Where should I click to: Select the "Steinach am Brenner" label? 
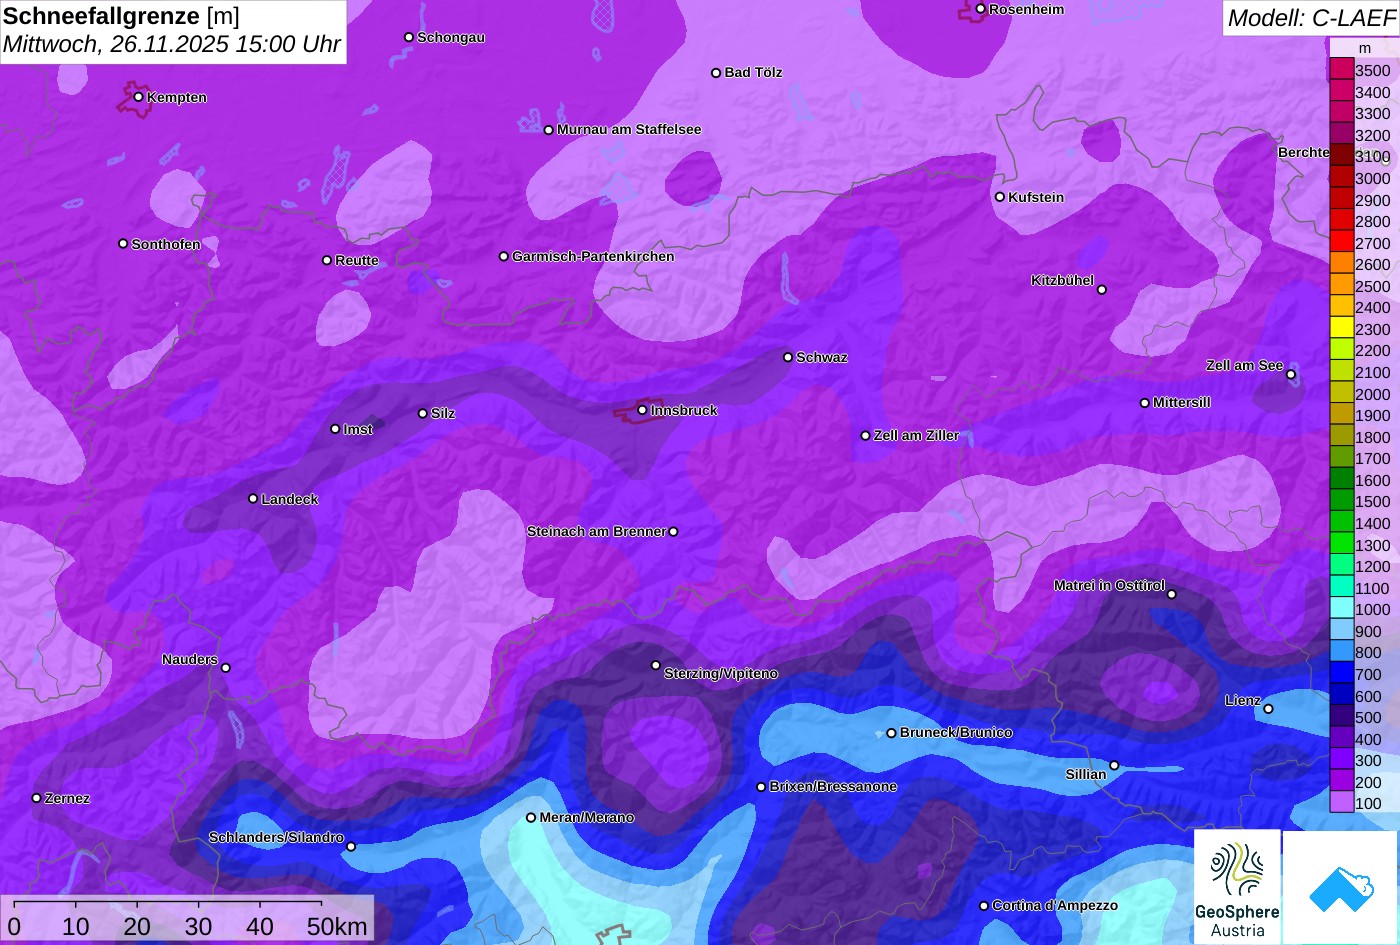596,532
